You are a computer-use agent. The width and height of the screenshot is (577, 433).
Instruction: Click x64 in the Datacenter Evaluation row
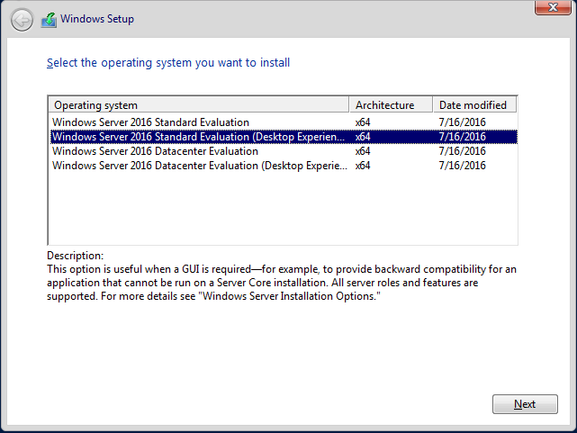(362, 151)
